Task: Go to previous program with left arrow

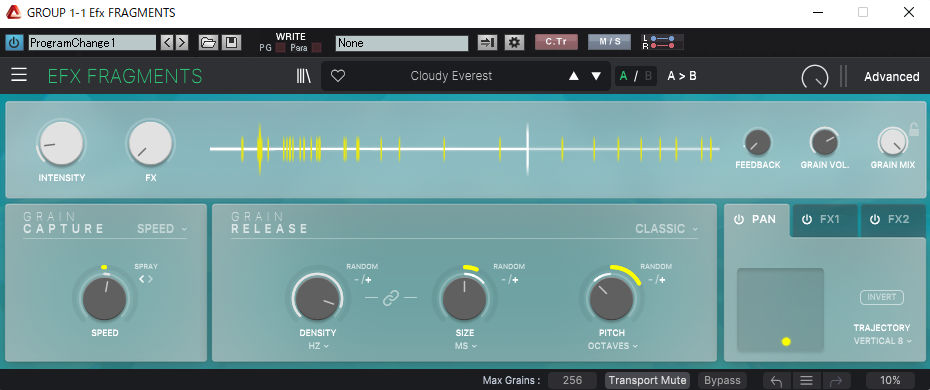Action: 167,43
